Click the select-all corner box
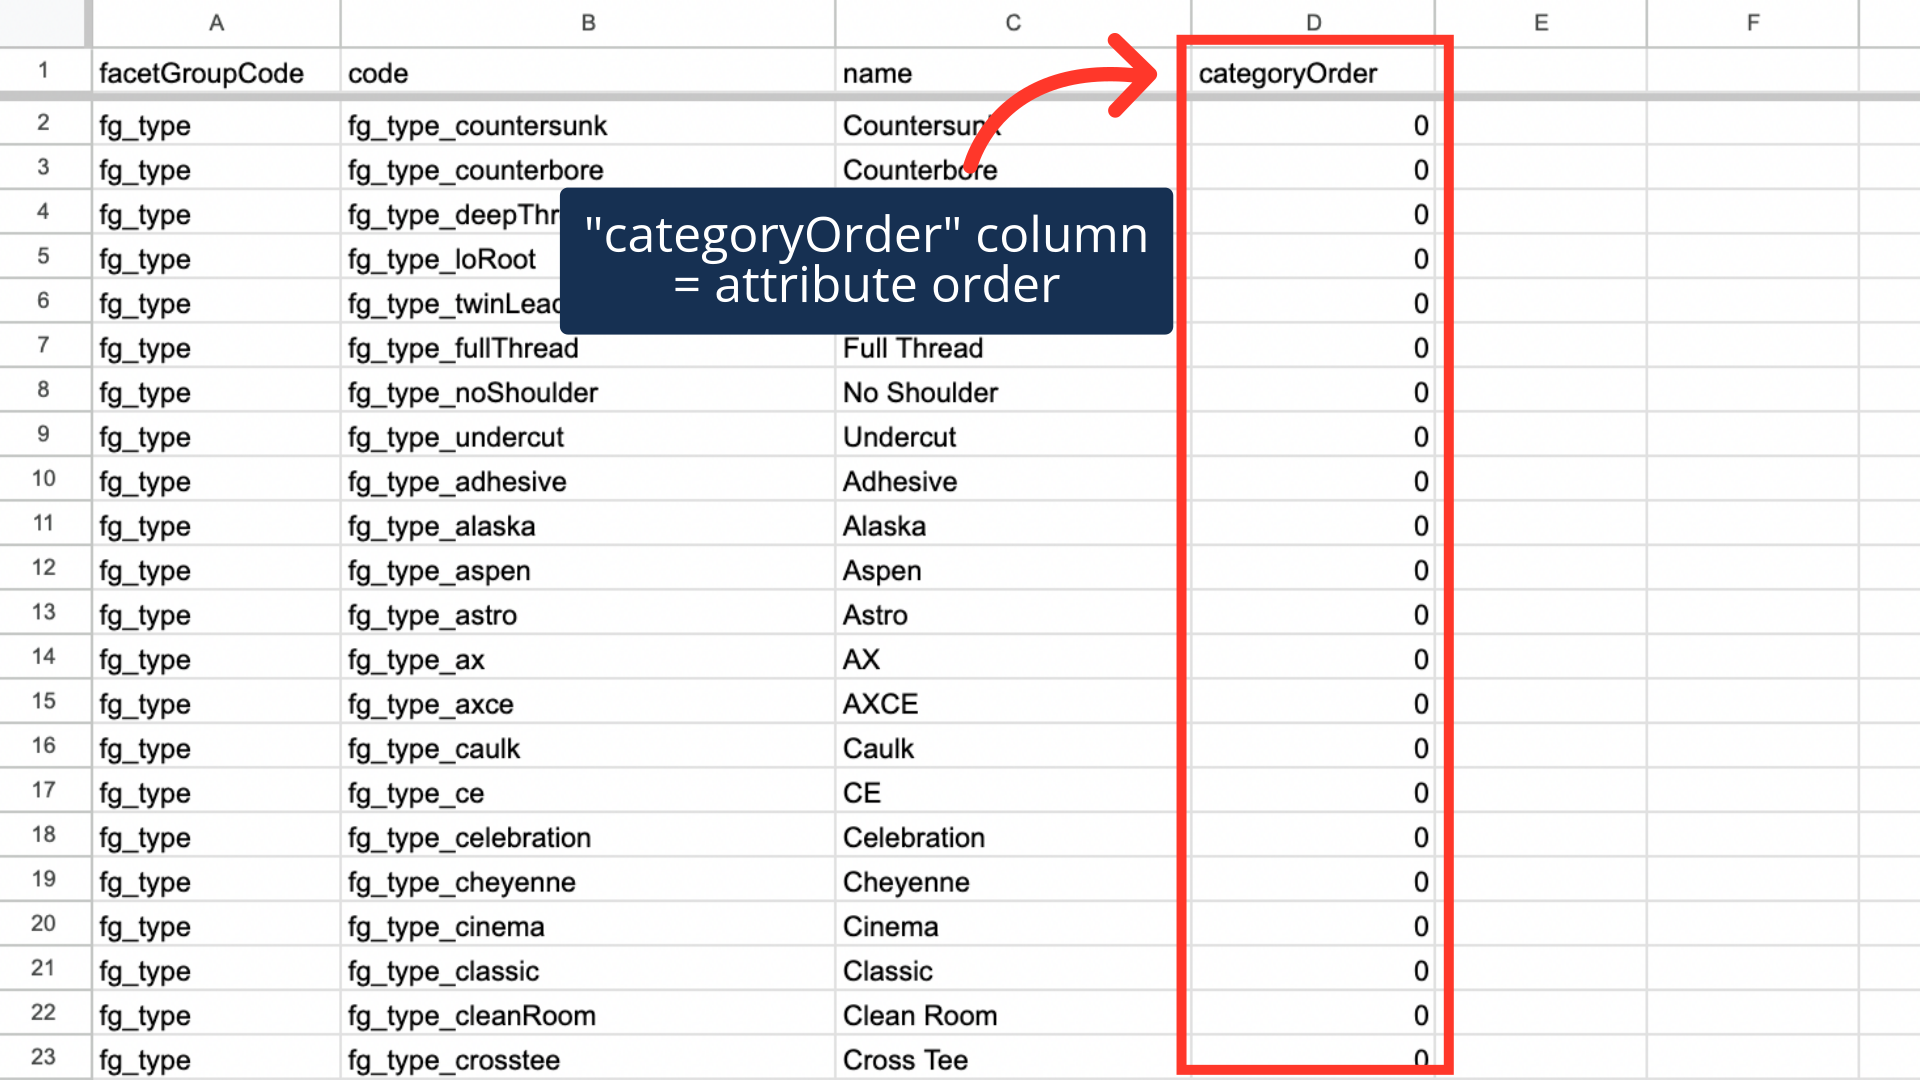Image resolution: width=1920 pixels, height=1080 pixels. (x=43, y=22)
